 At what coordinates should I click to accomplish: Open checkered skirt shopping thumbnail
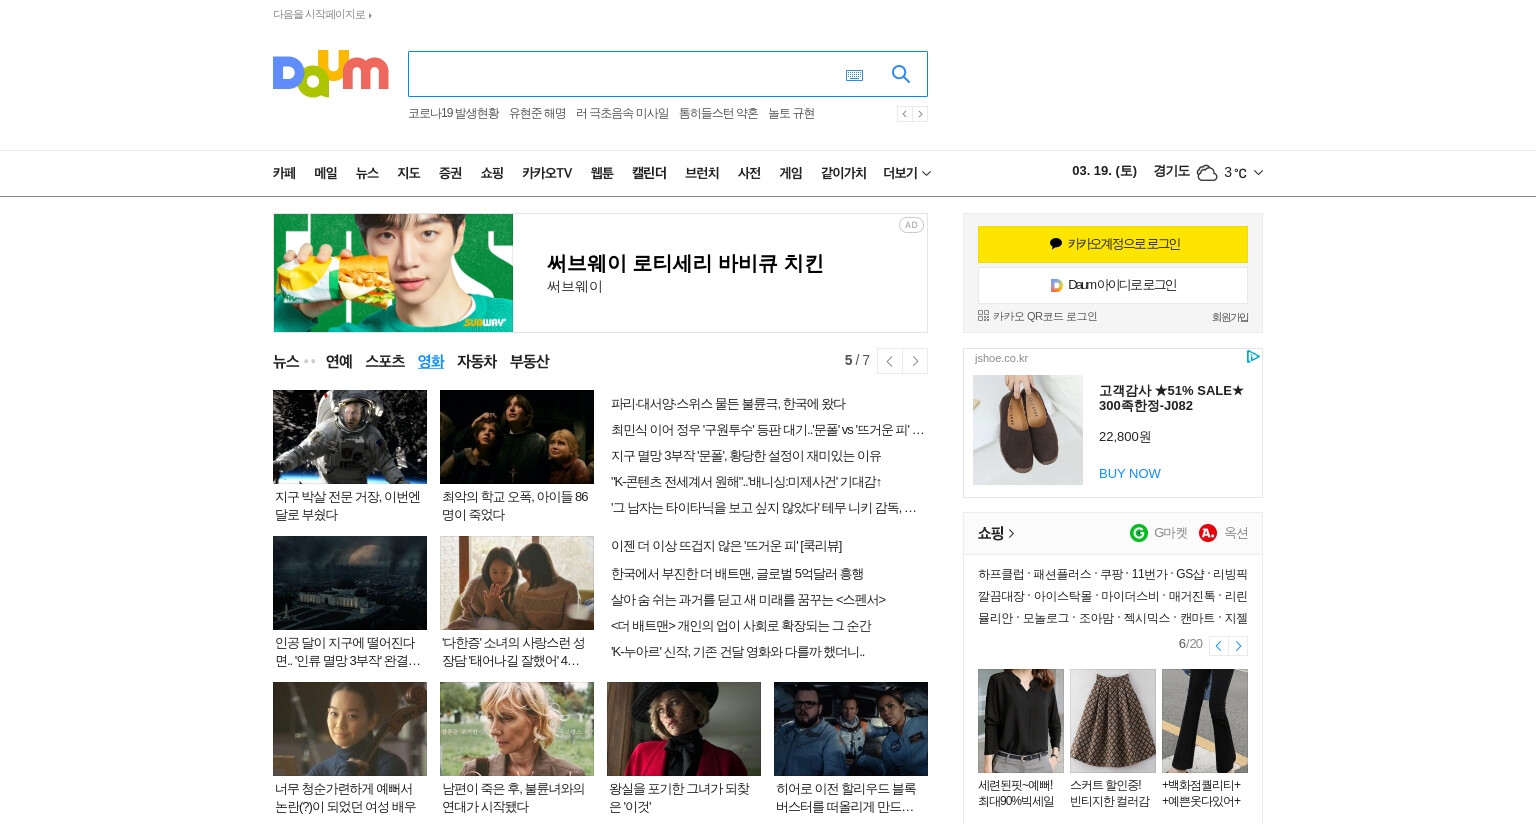tap(1113, 721)
